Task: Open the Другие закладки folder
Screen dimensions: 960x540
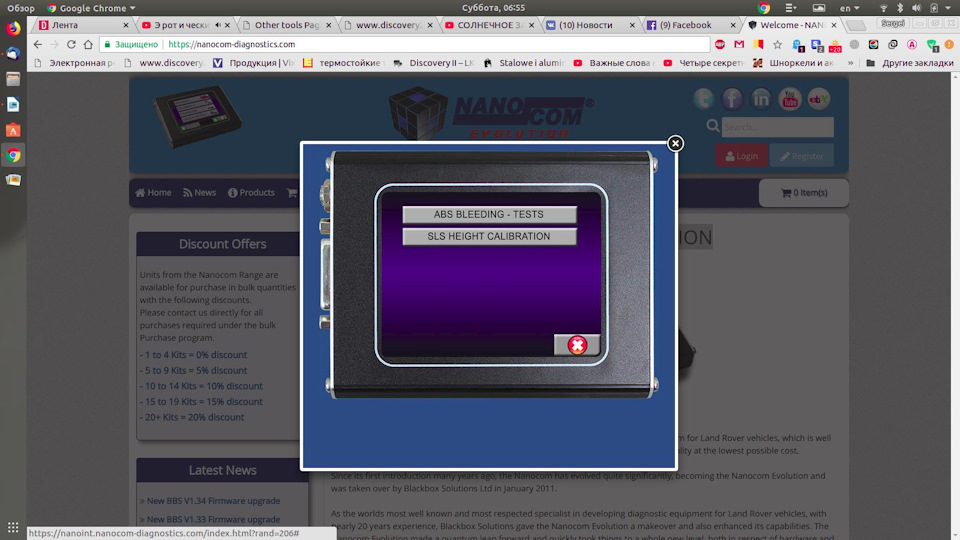Action: tap(910, 63)
